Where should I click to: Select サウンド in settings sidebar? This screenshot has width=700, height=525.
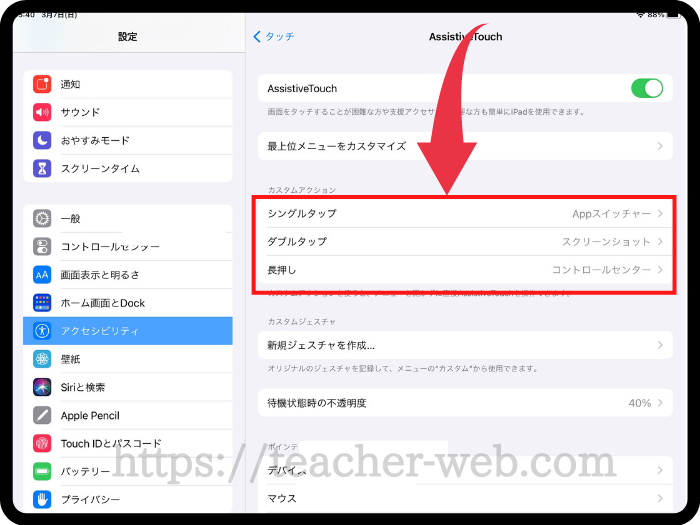[128, 112]
